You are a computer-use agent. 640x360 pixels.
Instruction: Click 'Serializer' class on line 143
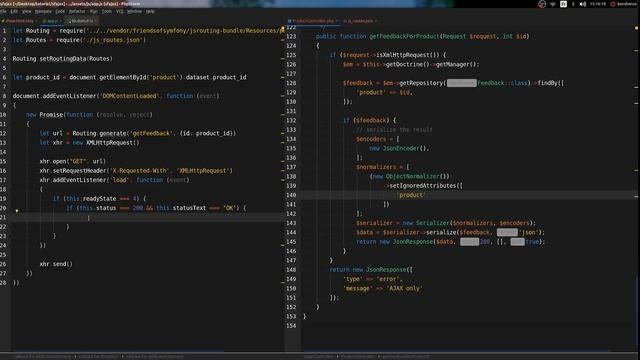(x=433, y=223)
